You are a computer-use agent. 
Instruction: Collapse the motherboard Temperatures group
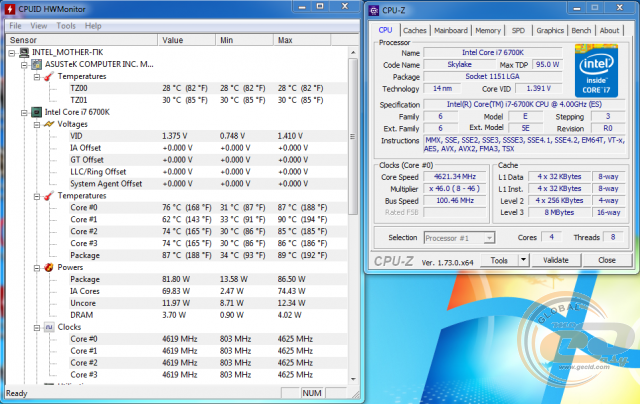tap(37, 77)
